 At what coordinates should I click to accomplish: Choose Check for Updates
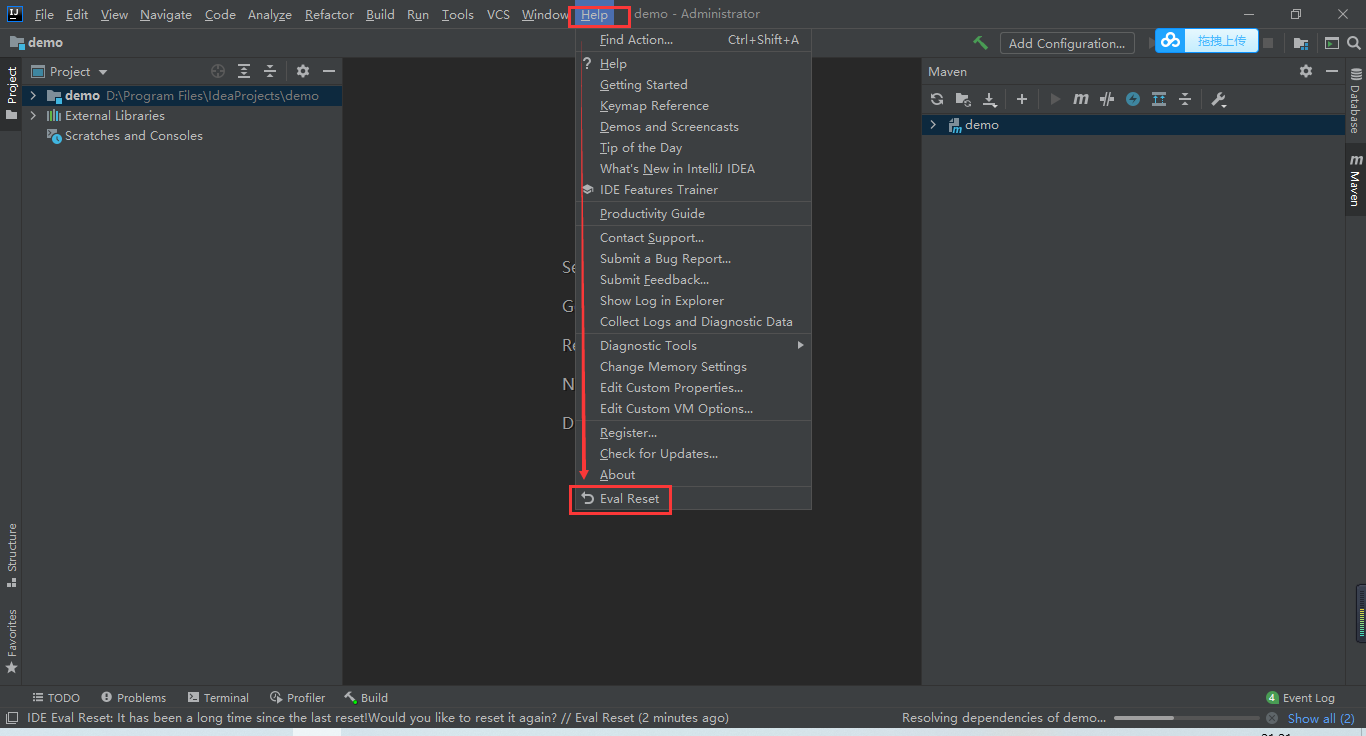tap(693, 454)
